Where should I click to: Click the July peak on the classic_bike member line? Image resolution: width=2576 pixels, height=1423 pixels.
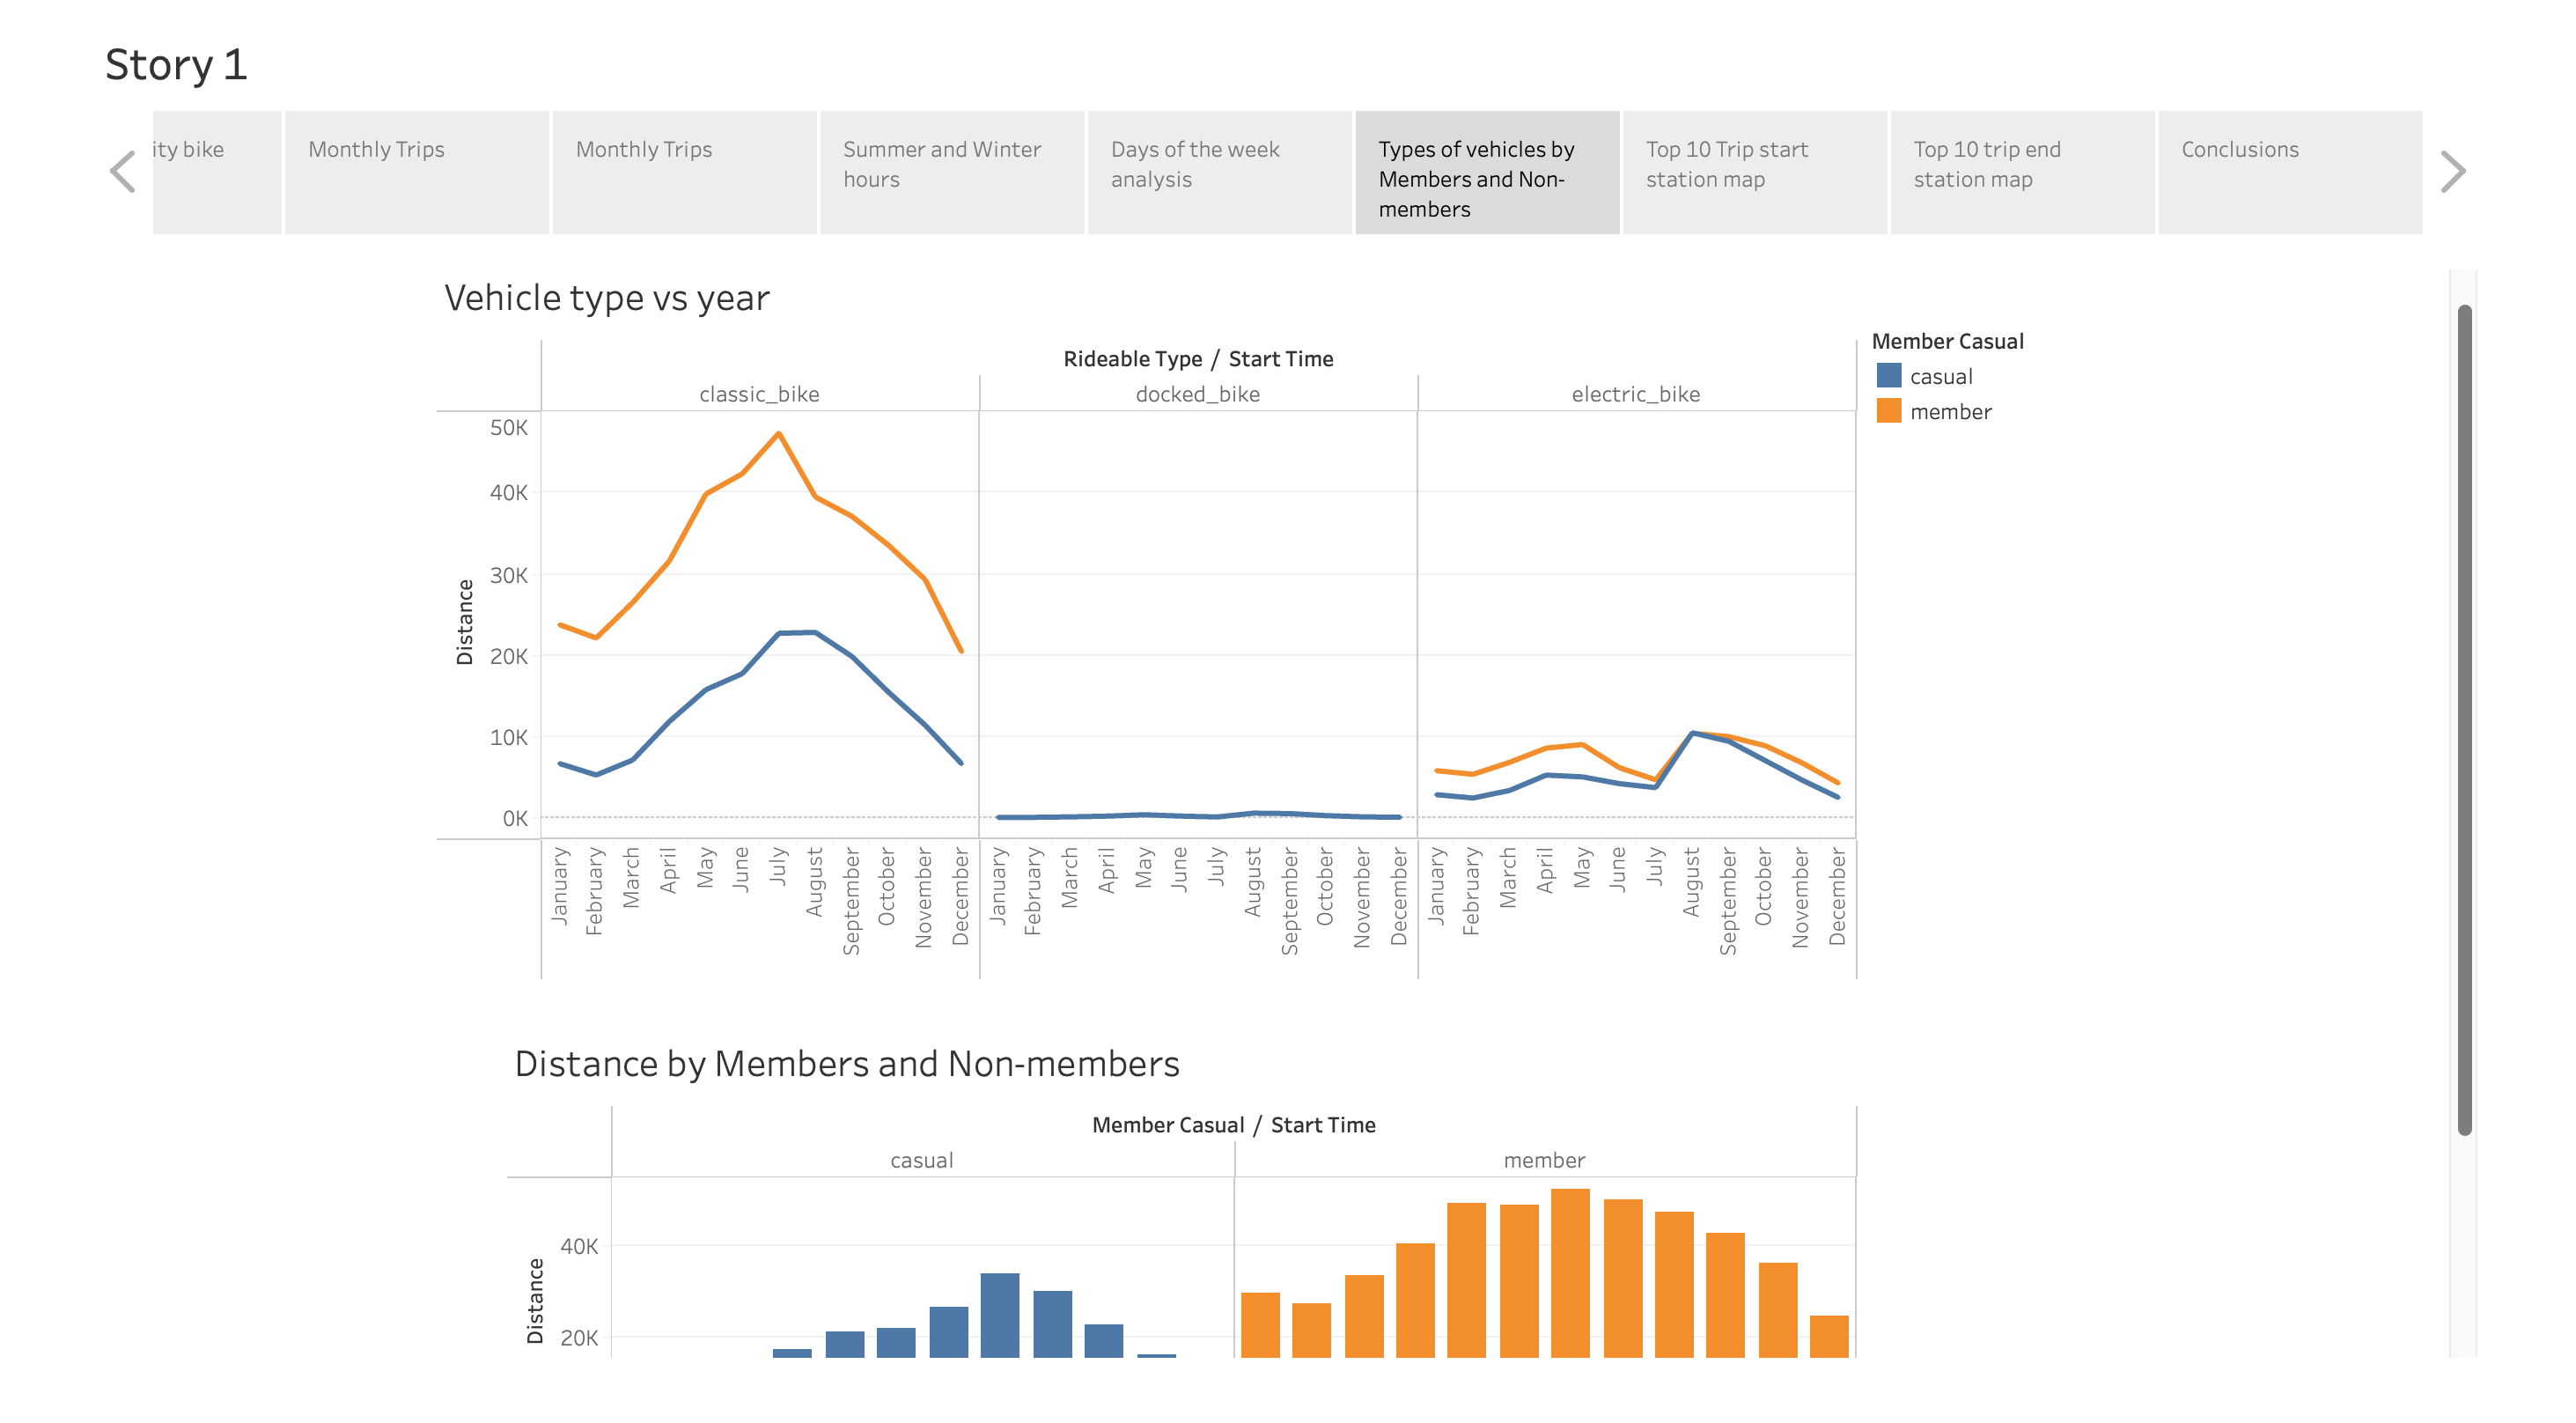pos(779,433)
